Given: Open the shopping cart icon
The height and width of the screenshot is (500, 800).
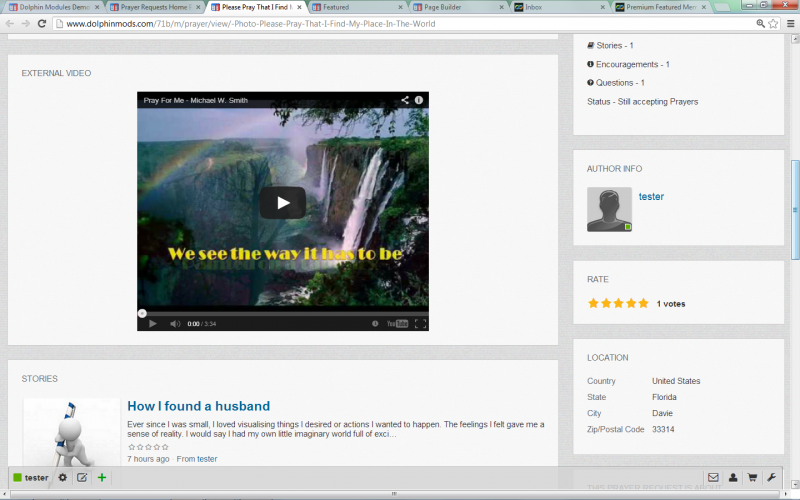Looking at the screenshot, I should tap(752, 478).
